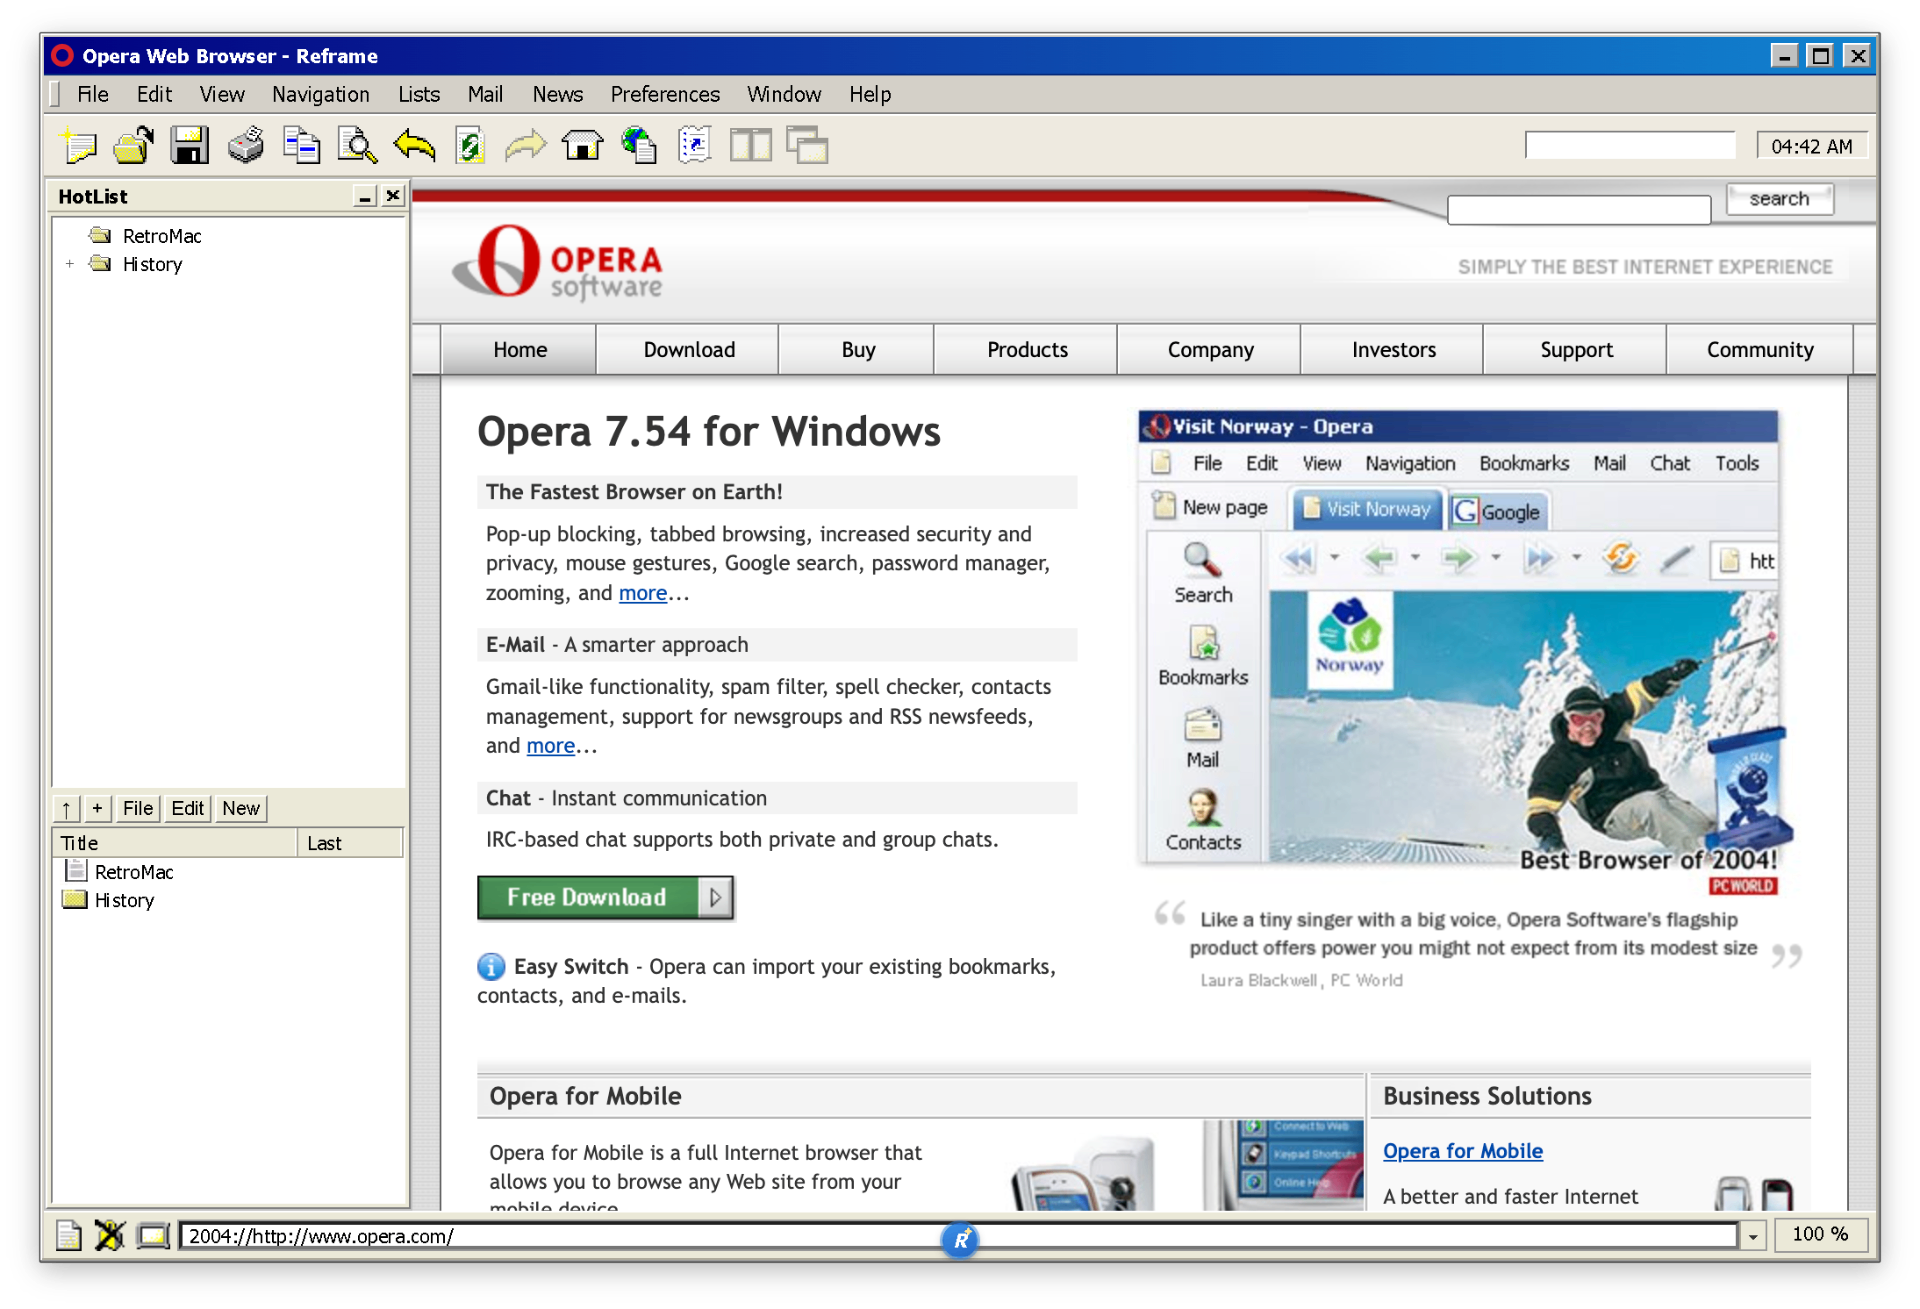1920x1309 pixels.
Task: Click the Opera logo in the title bar
Action: [62, 56]
